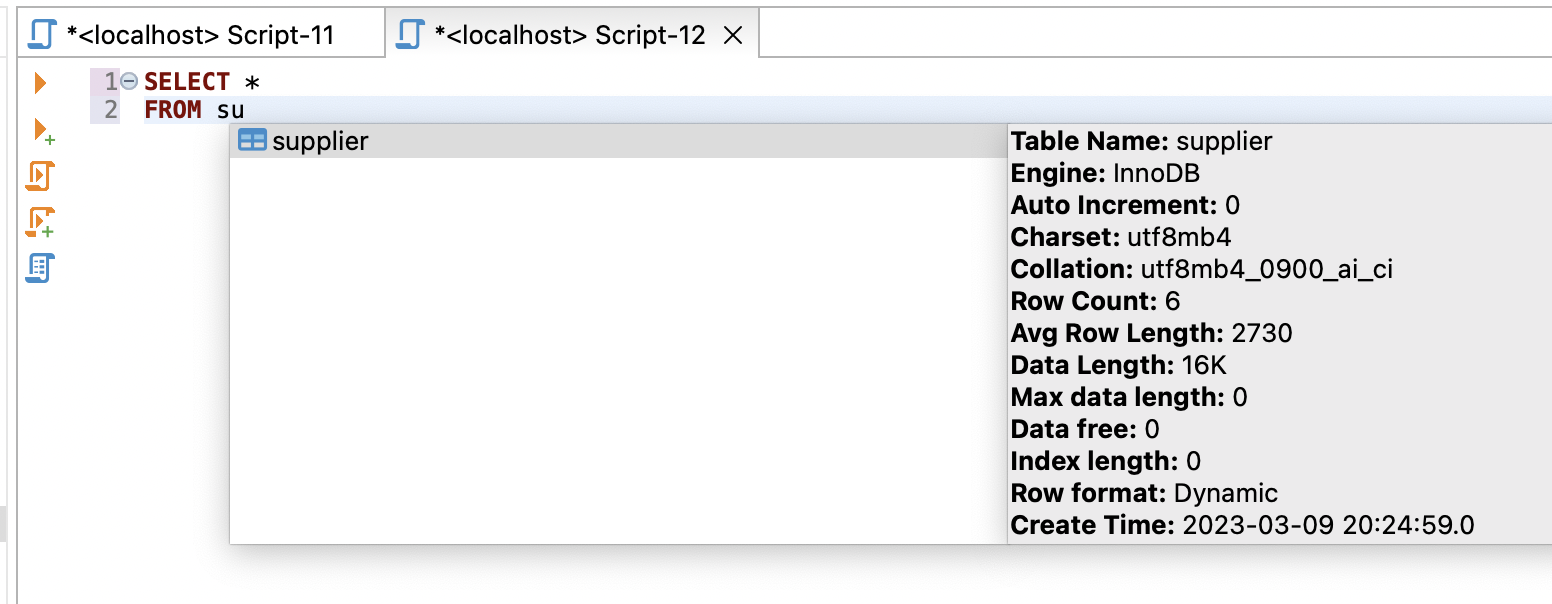Image resolution: width=1552 pixels, height=604 pixels.
Task: Click the SELECT keyword in editor
Action: (187, 82)
